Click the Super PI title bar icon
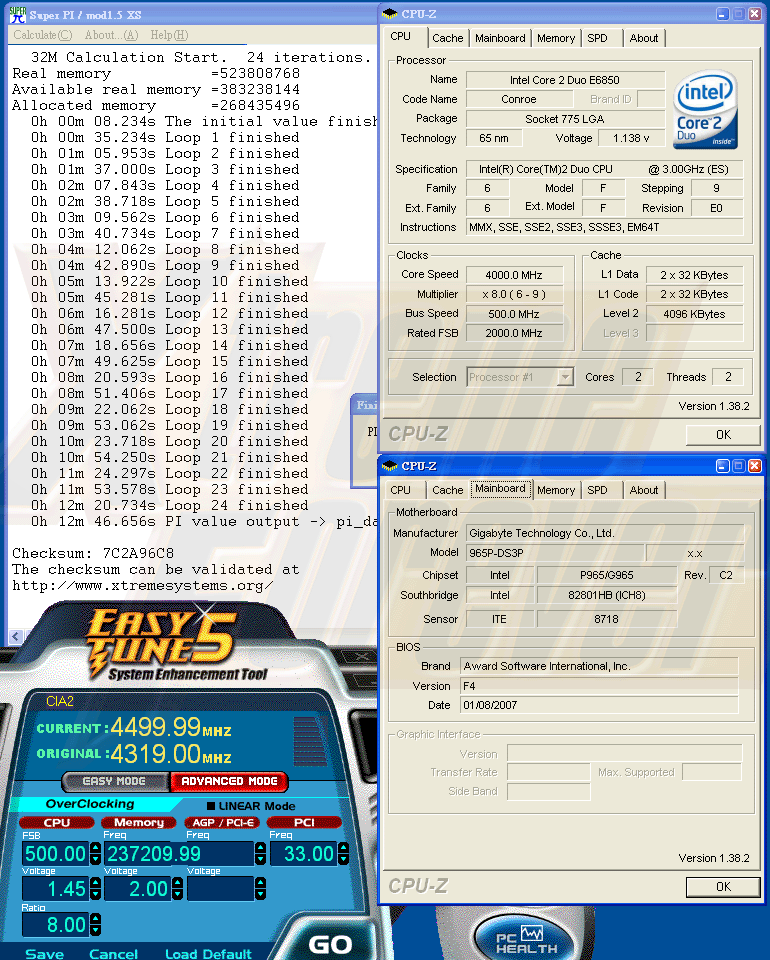The height and width of the screenshot is (960, 770). click(x=18, y=15)
